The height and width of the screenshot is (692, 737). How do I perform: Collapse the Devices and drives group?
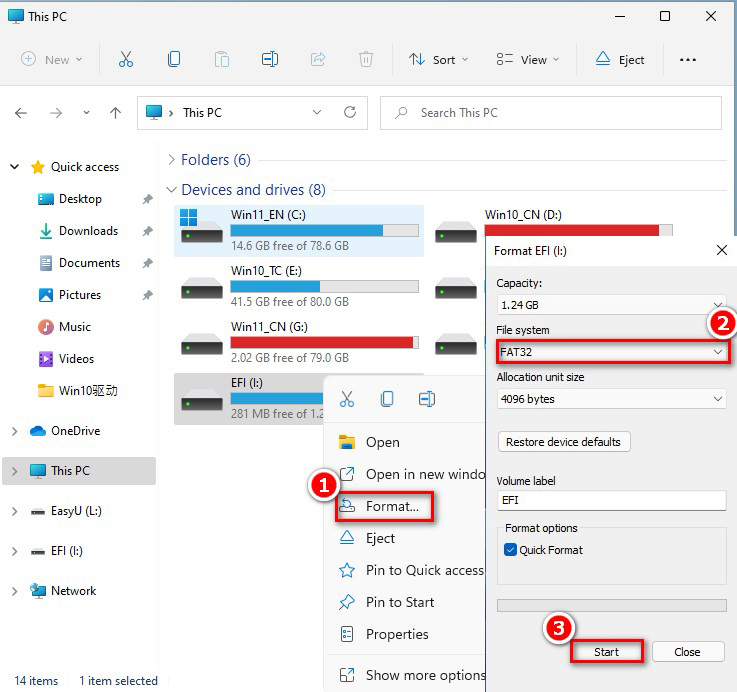[x=171, y=189]
